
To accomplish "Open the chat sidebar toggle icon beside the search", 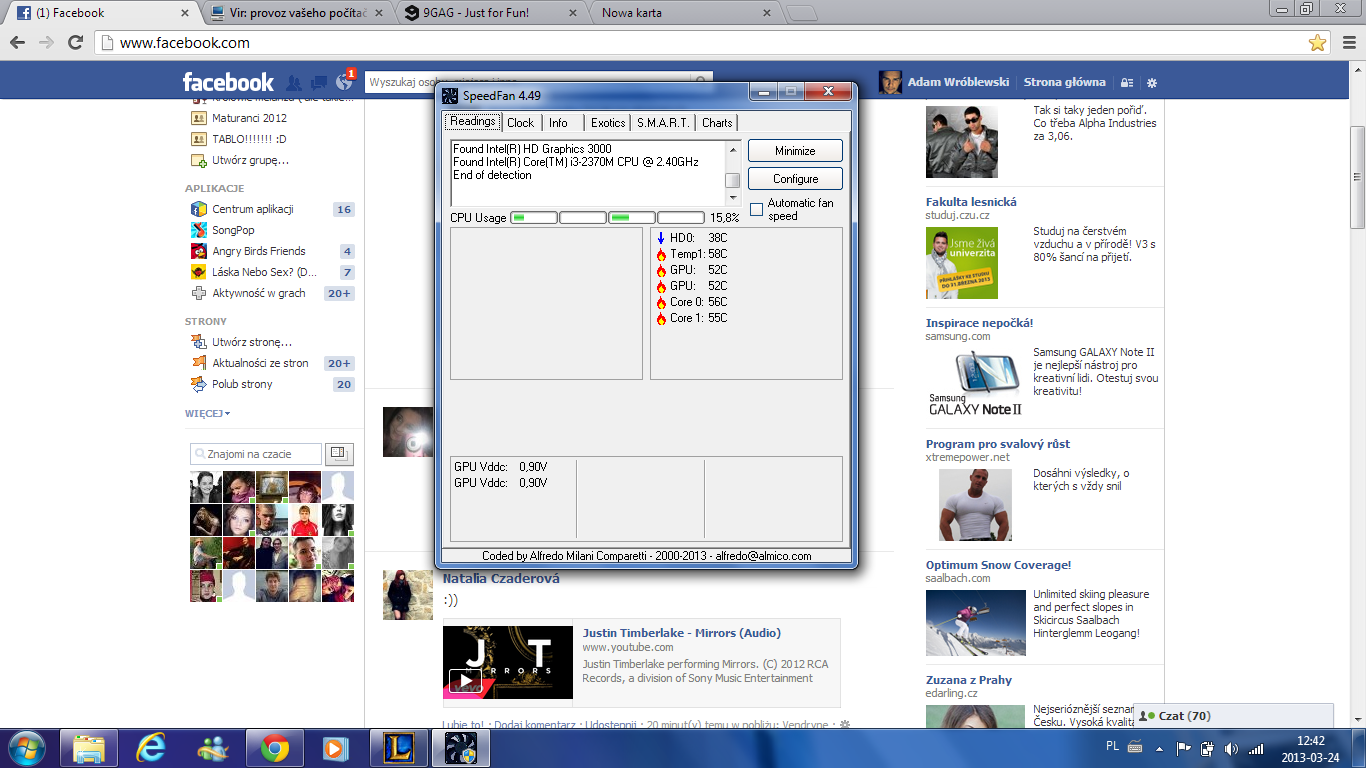I will tap(340, 454).
